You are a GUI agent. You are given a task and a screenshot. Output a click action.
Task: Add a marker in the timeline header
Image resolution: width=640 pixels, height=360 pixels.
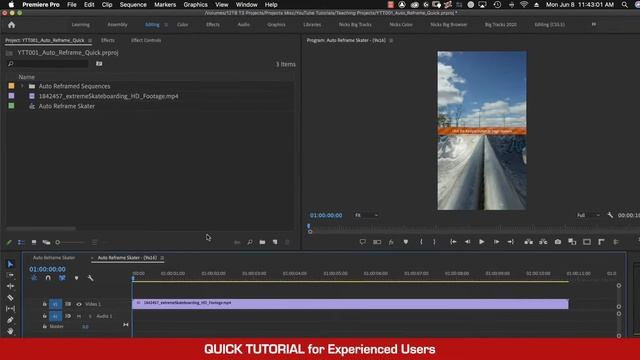76,278
